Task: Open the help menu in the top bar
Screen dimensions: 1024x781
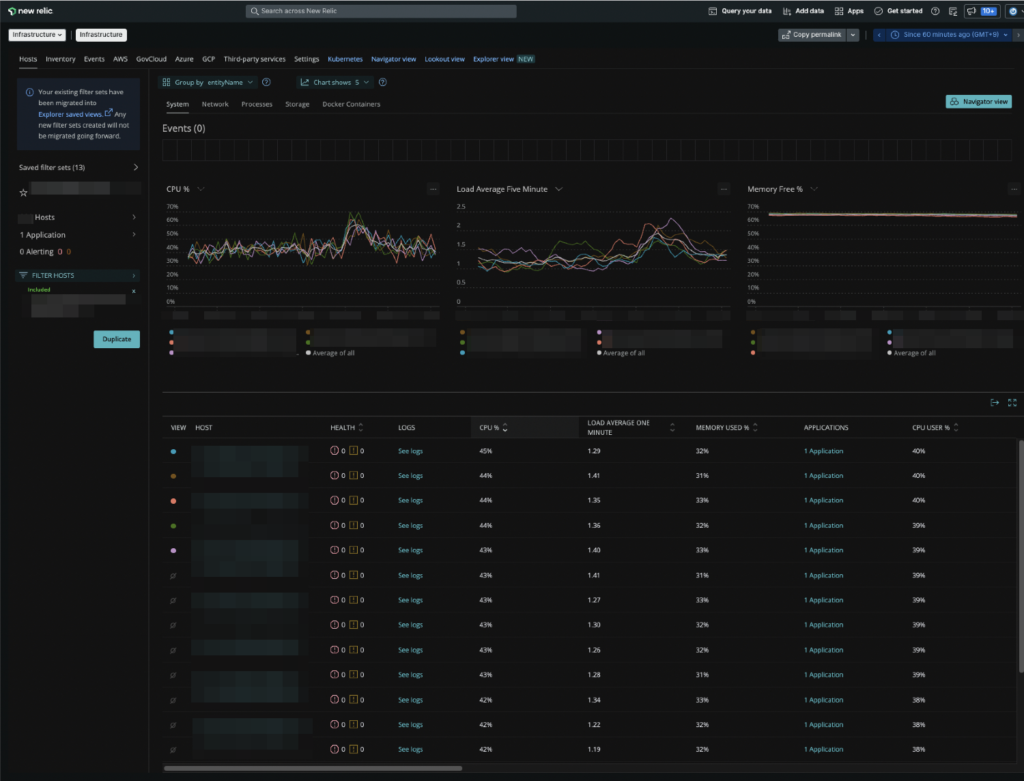Action: click(935, 11)
